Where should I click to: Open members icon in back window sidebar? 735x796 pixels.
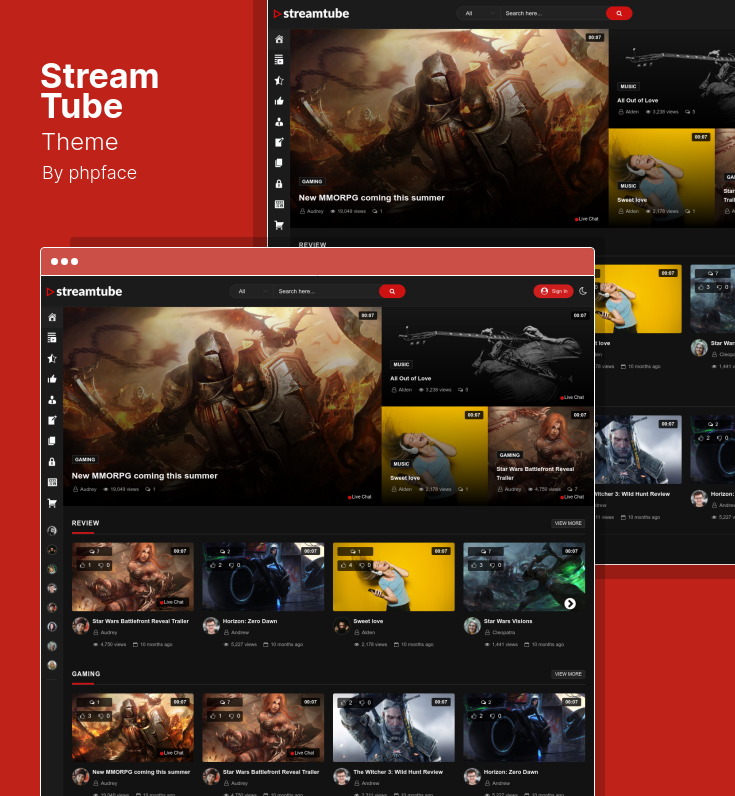[279, 122]
